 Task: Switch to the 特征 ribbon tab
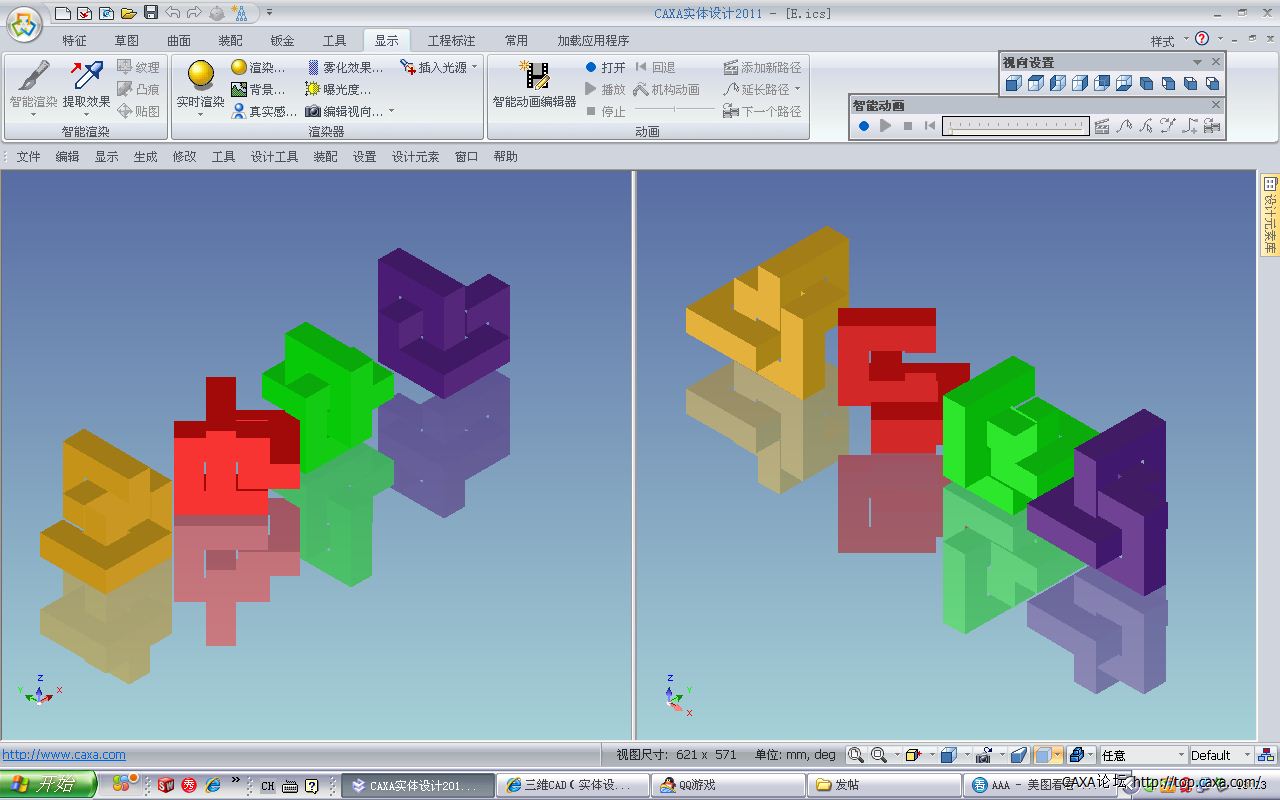74,41
